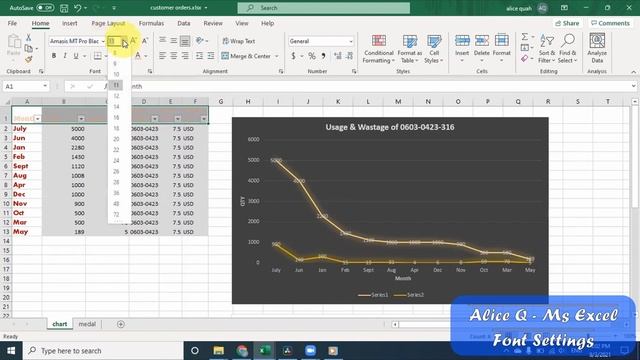Open Sort & Filter menu
The width and height of the screenshot is (640, 360).
tap(547, 49)
